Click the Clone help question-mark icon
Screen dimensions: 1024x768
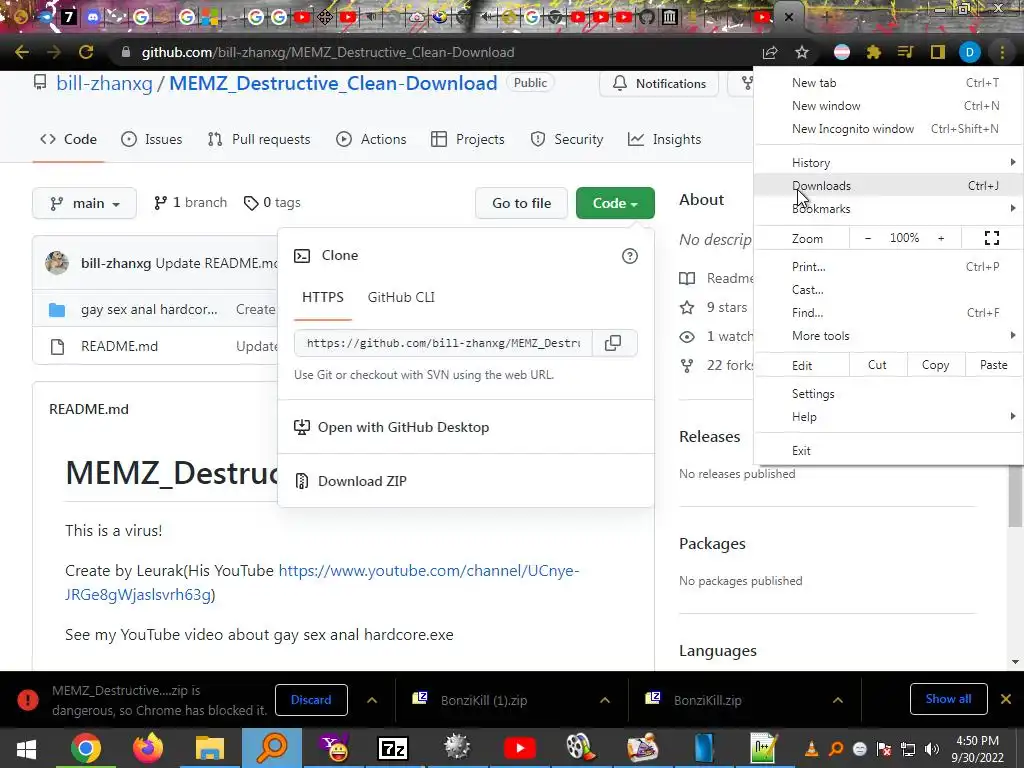pos(630,256)
